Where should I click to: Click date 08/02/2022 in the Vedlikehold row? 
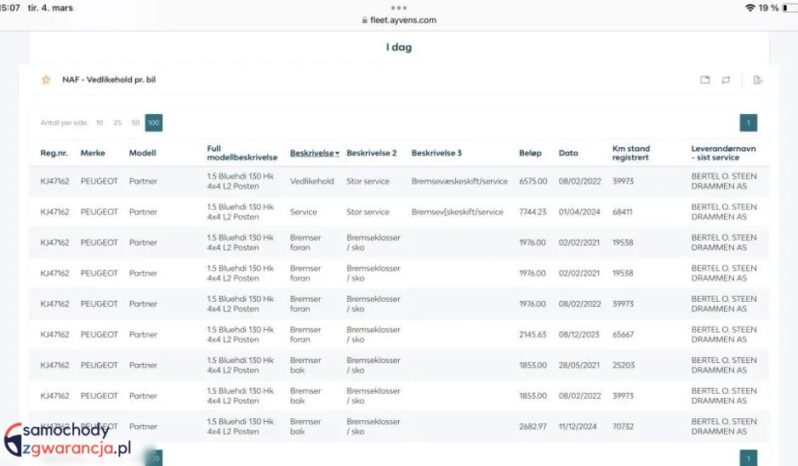pos(580,181)
